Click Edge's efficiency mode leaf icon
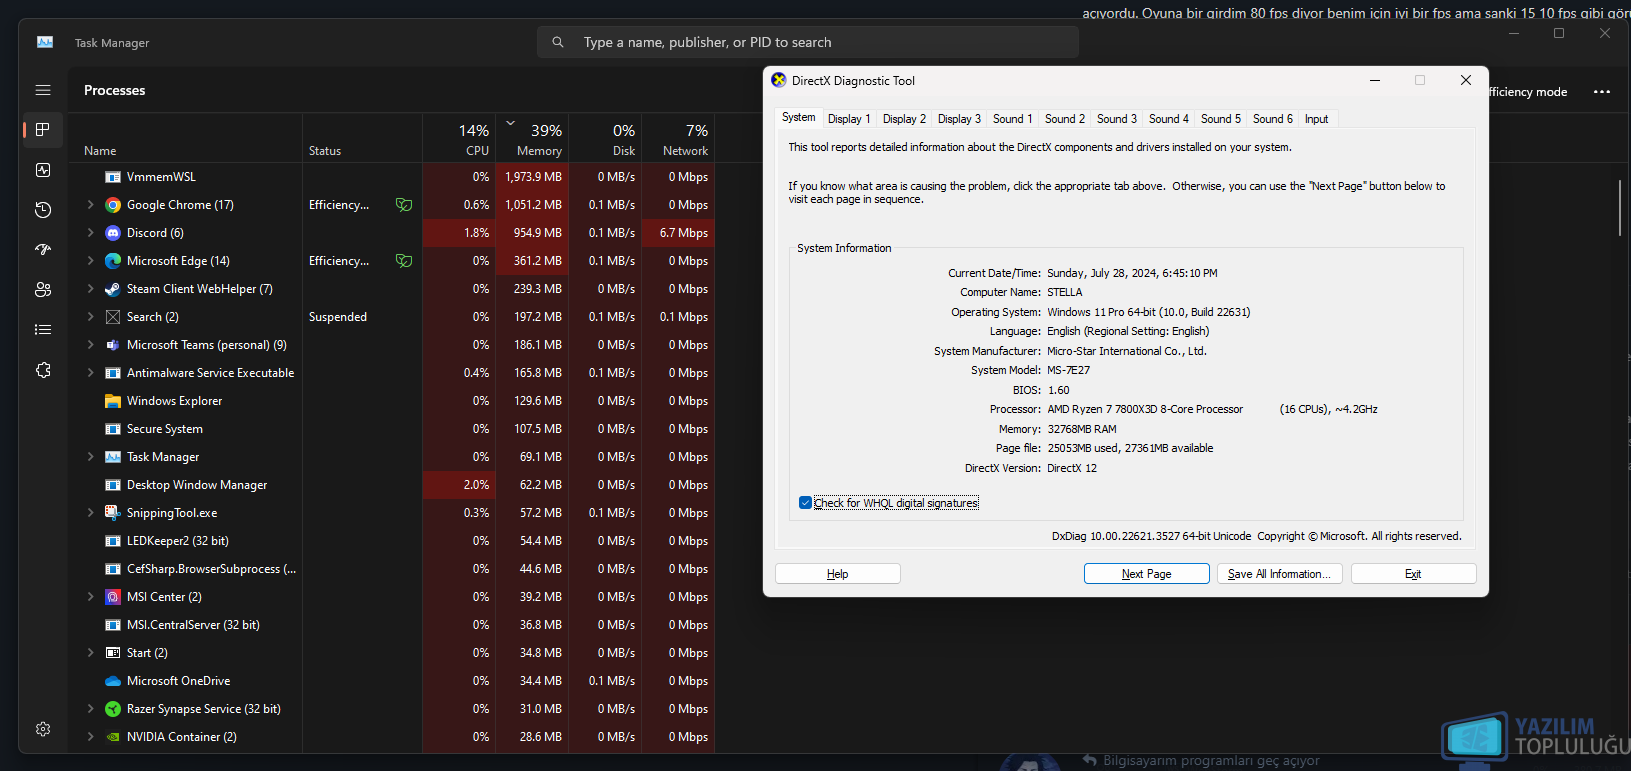This screenshot has height=771, width=1631. tap(404, 261)
